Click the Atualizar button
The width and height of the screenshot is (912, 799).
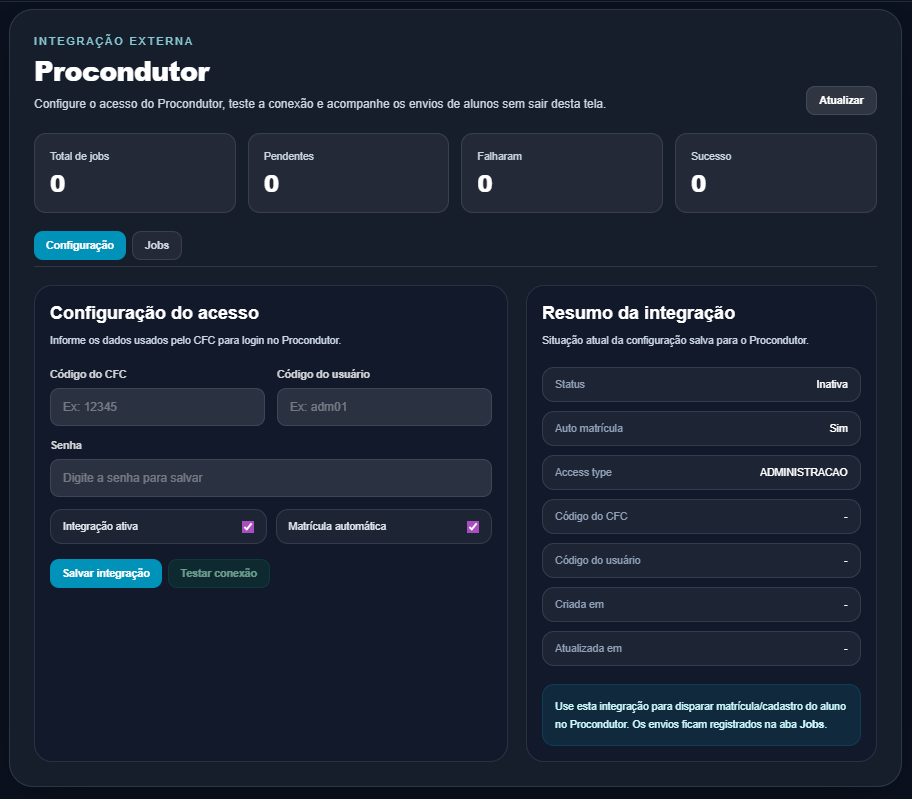[x=841, y=101]
